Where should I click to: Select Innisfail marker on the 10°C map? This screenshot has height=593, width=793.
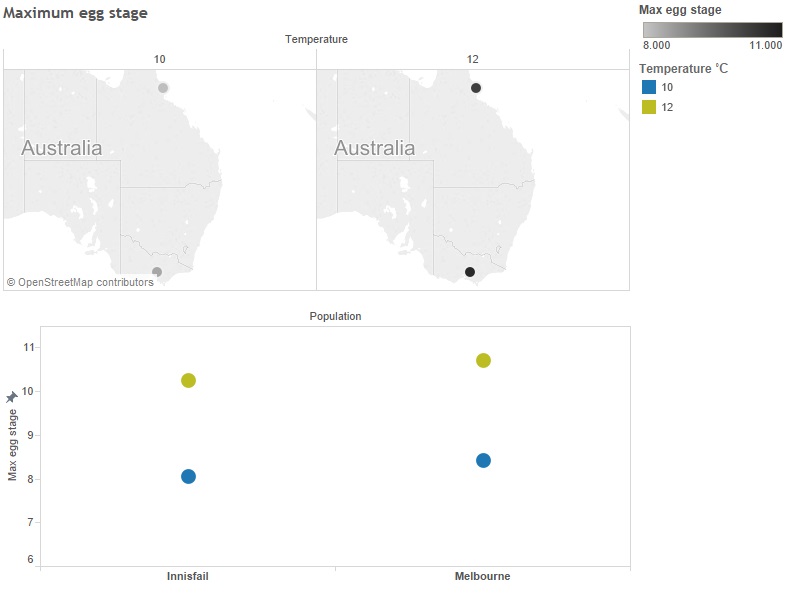[163, 88]
